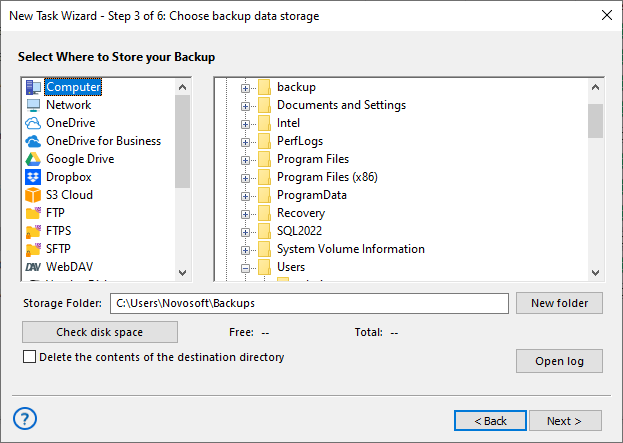Click the folder tree scrollbar thumb
This screenshot has width=623, height=443.
pos(595,121)
